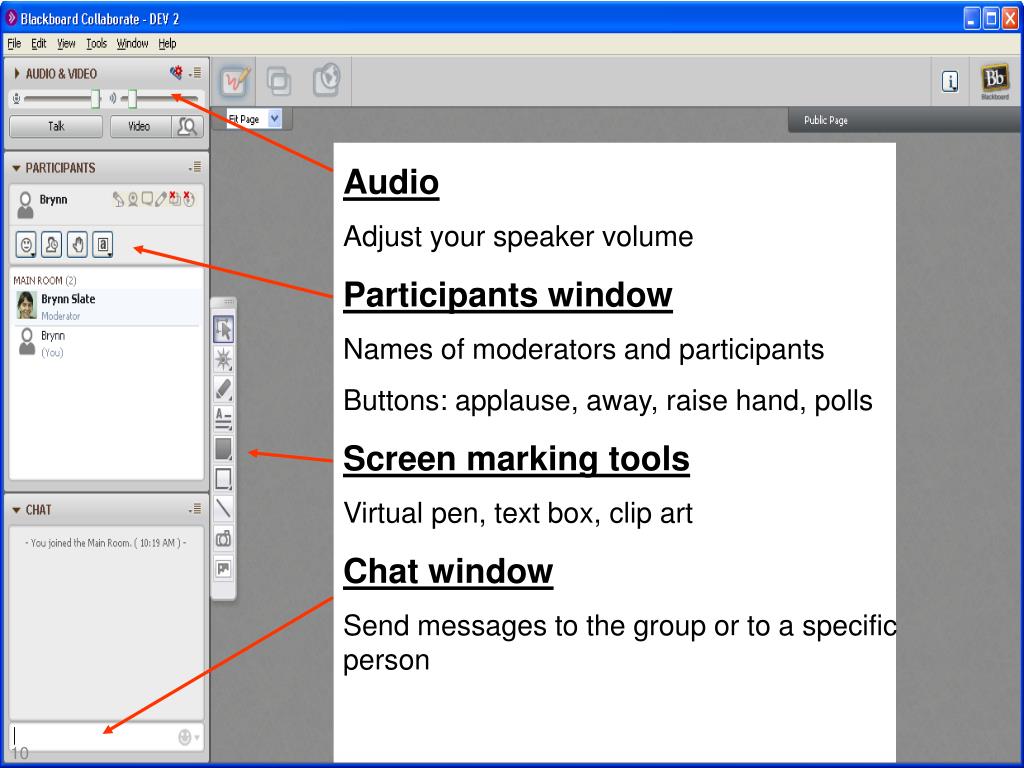Screen dimensions: 1024x768
Task: Open the Help menu
Action: tap(167, 43)
